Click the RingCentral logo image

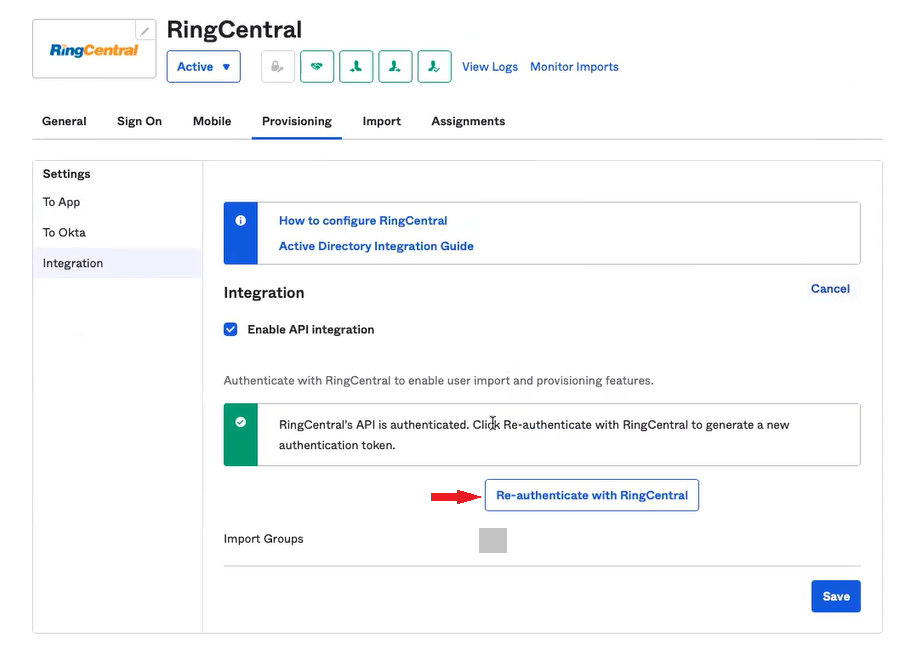(94, 50)
